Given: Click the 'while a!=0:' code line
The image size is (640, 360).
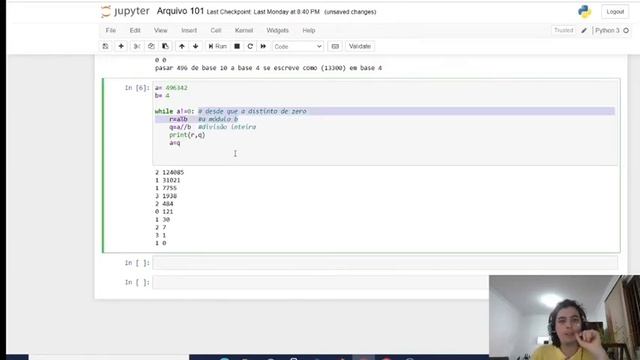Looking at the screenshot, I should pyautogui.click(x=174, y=111).
